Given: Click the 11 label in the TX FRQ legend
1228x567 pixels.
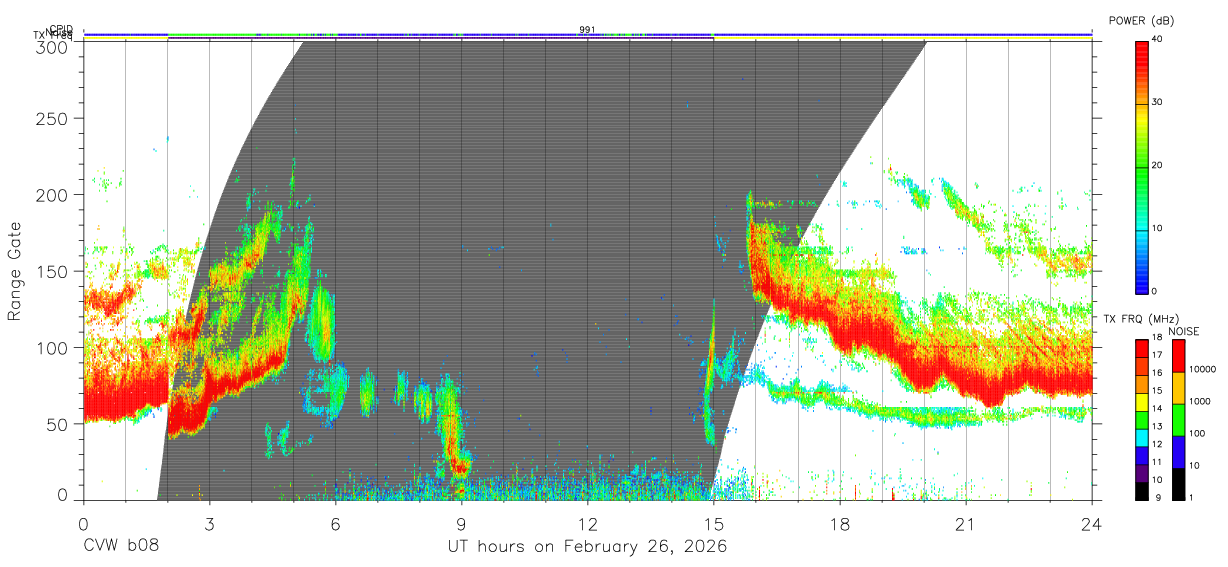Looking at the screenshot, I should point(1159,462).
